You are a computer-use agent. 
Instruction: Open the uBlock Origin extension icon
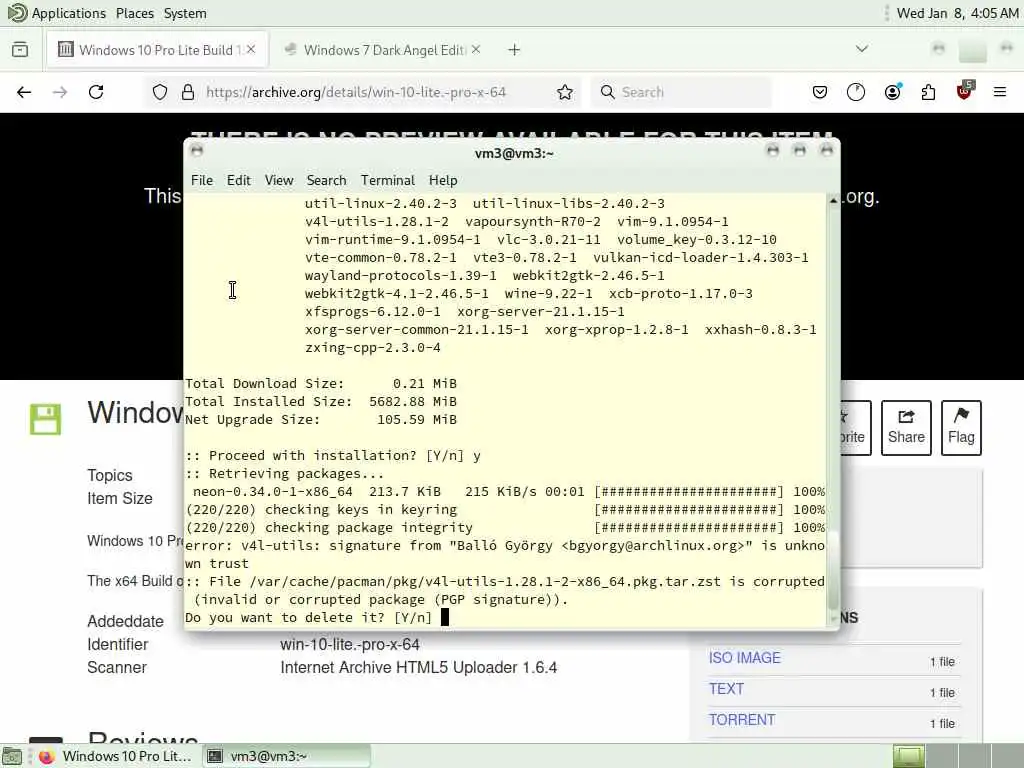tap(965, 91)
